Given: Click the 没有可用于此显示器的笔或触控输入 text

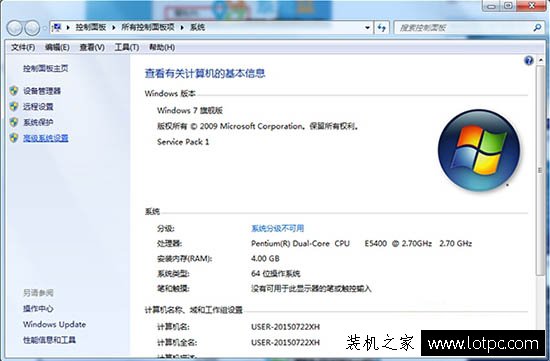Looking at the screenshot, I should click(x=311, y=289).
